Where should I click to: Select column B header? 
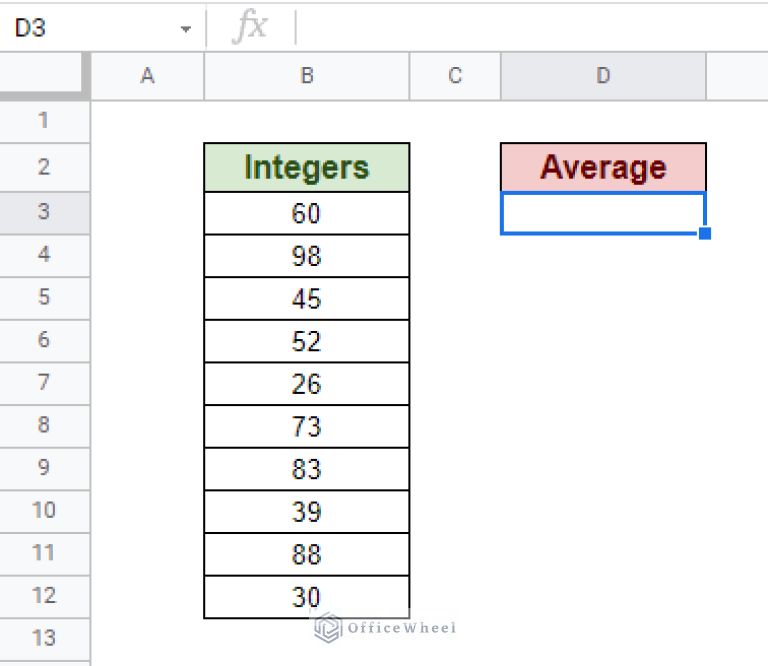click(306, 76)
